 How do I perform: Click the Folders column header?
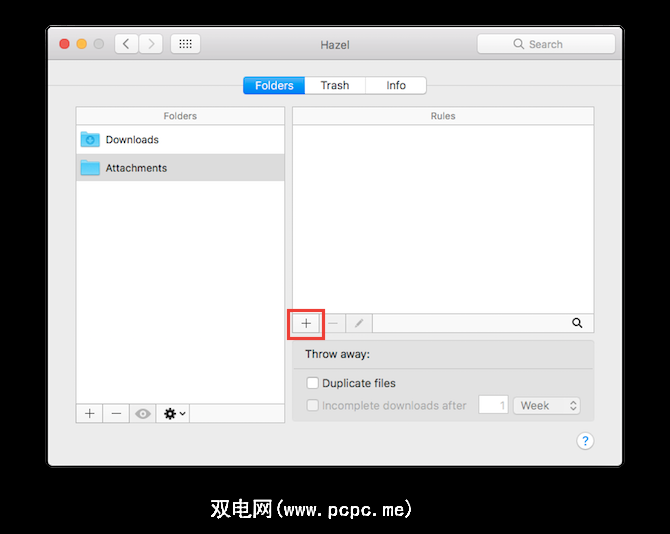tap(180, 116)
